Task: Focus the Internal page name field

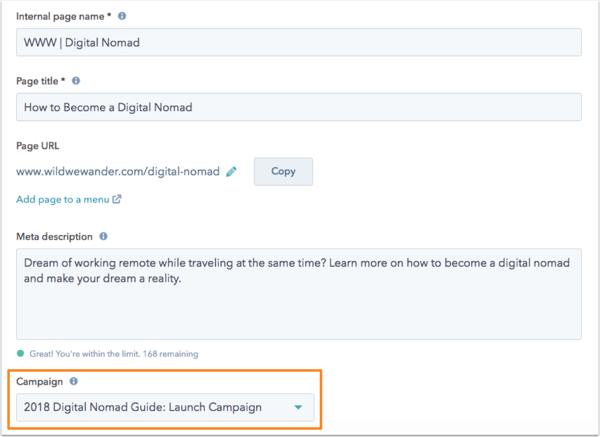Action: (298, 42)
